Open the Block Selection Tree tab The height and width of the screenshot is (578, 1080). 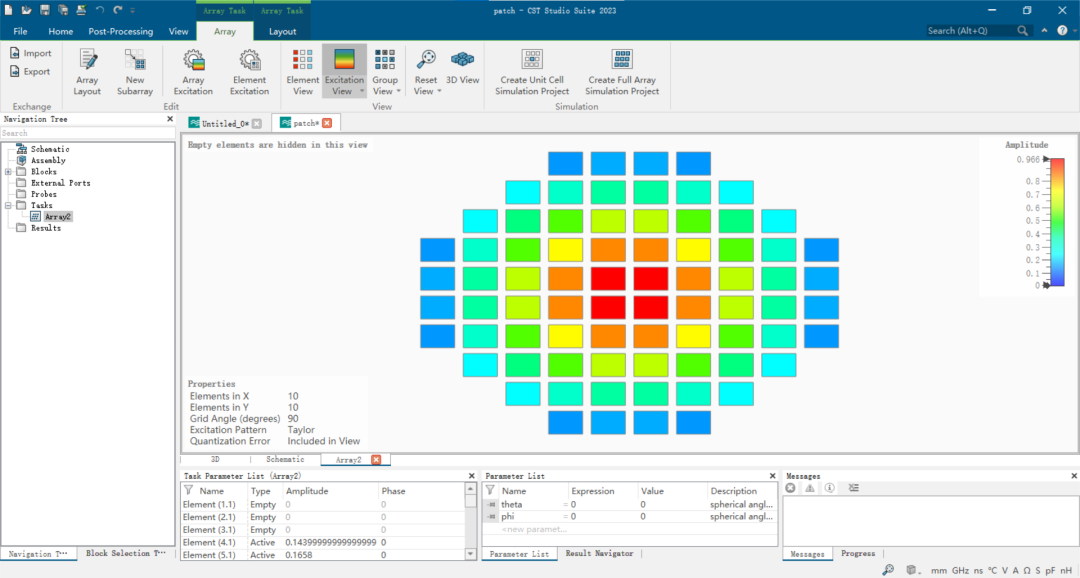[x=126, y=554]
